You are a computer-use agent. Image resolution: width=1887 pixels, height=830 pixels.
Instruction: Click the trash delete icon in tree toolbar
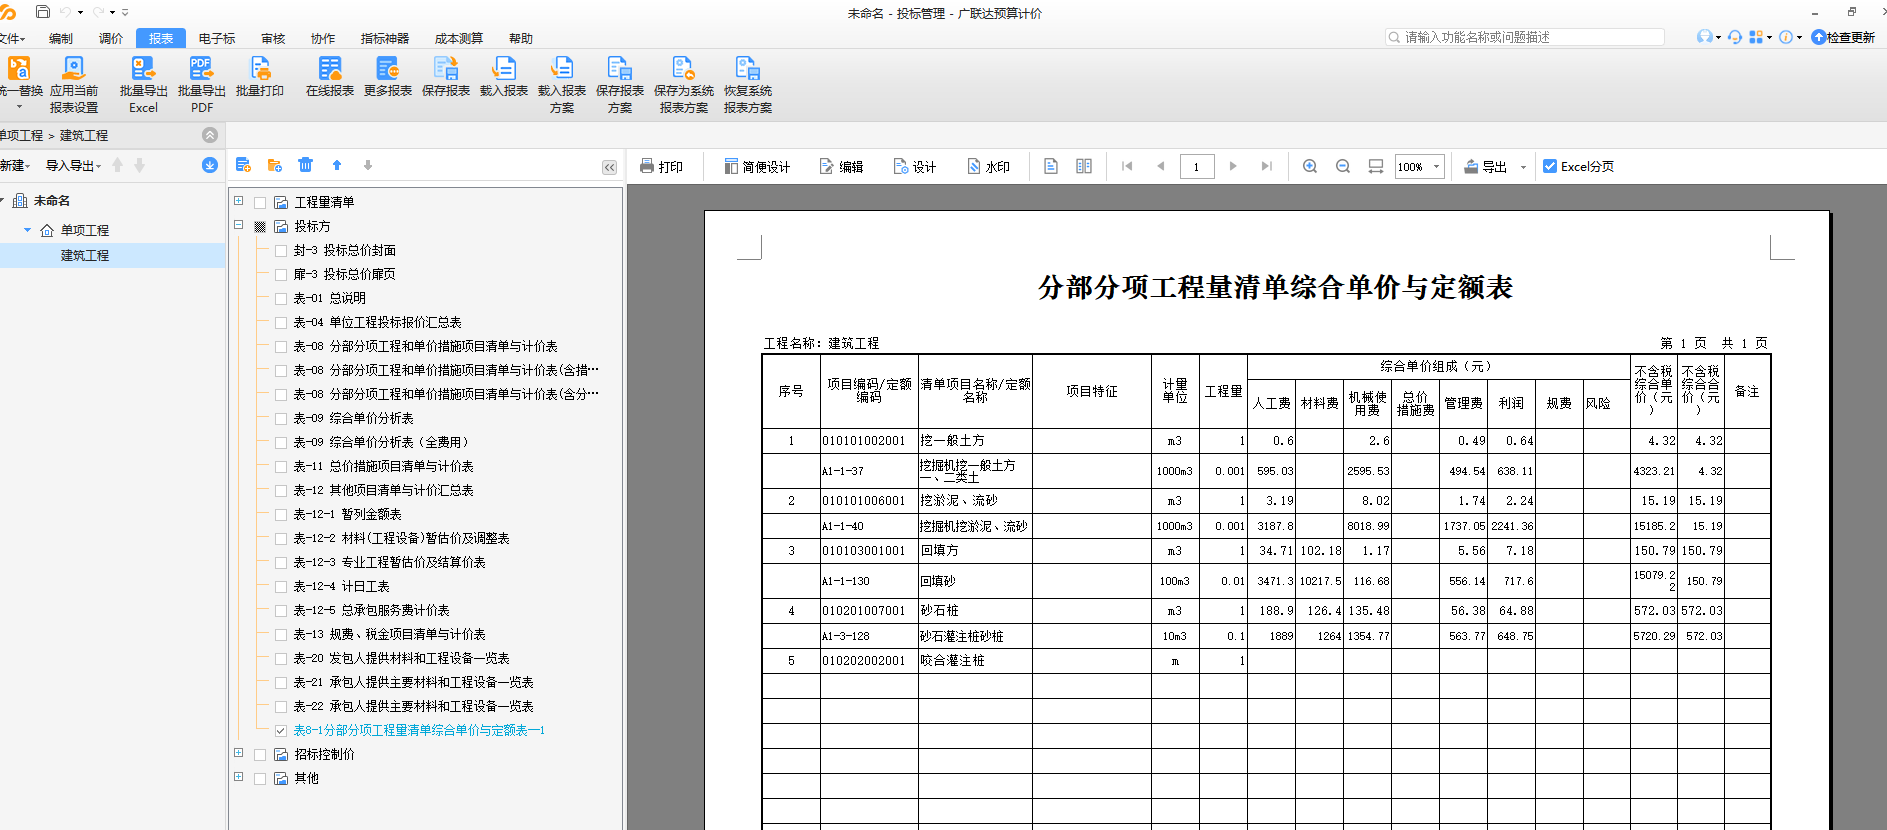306,165
